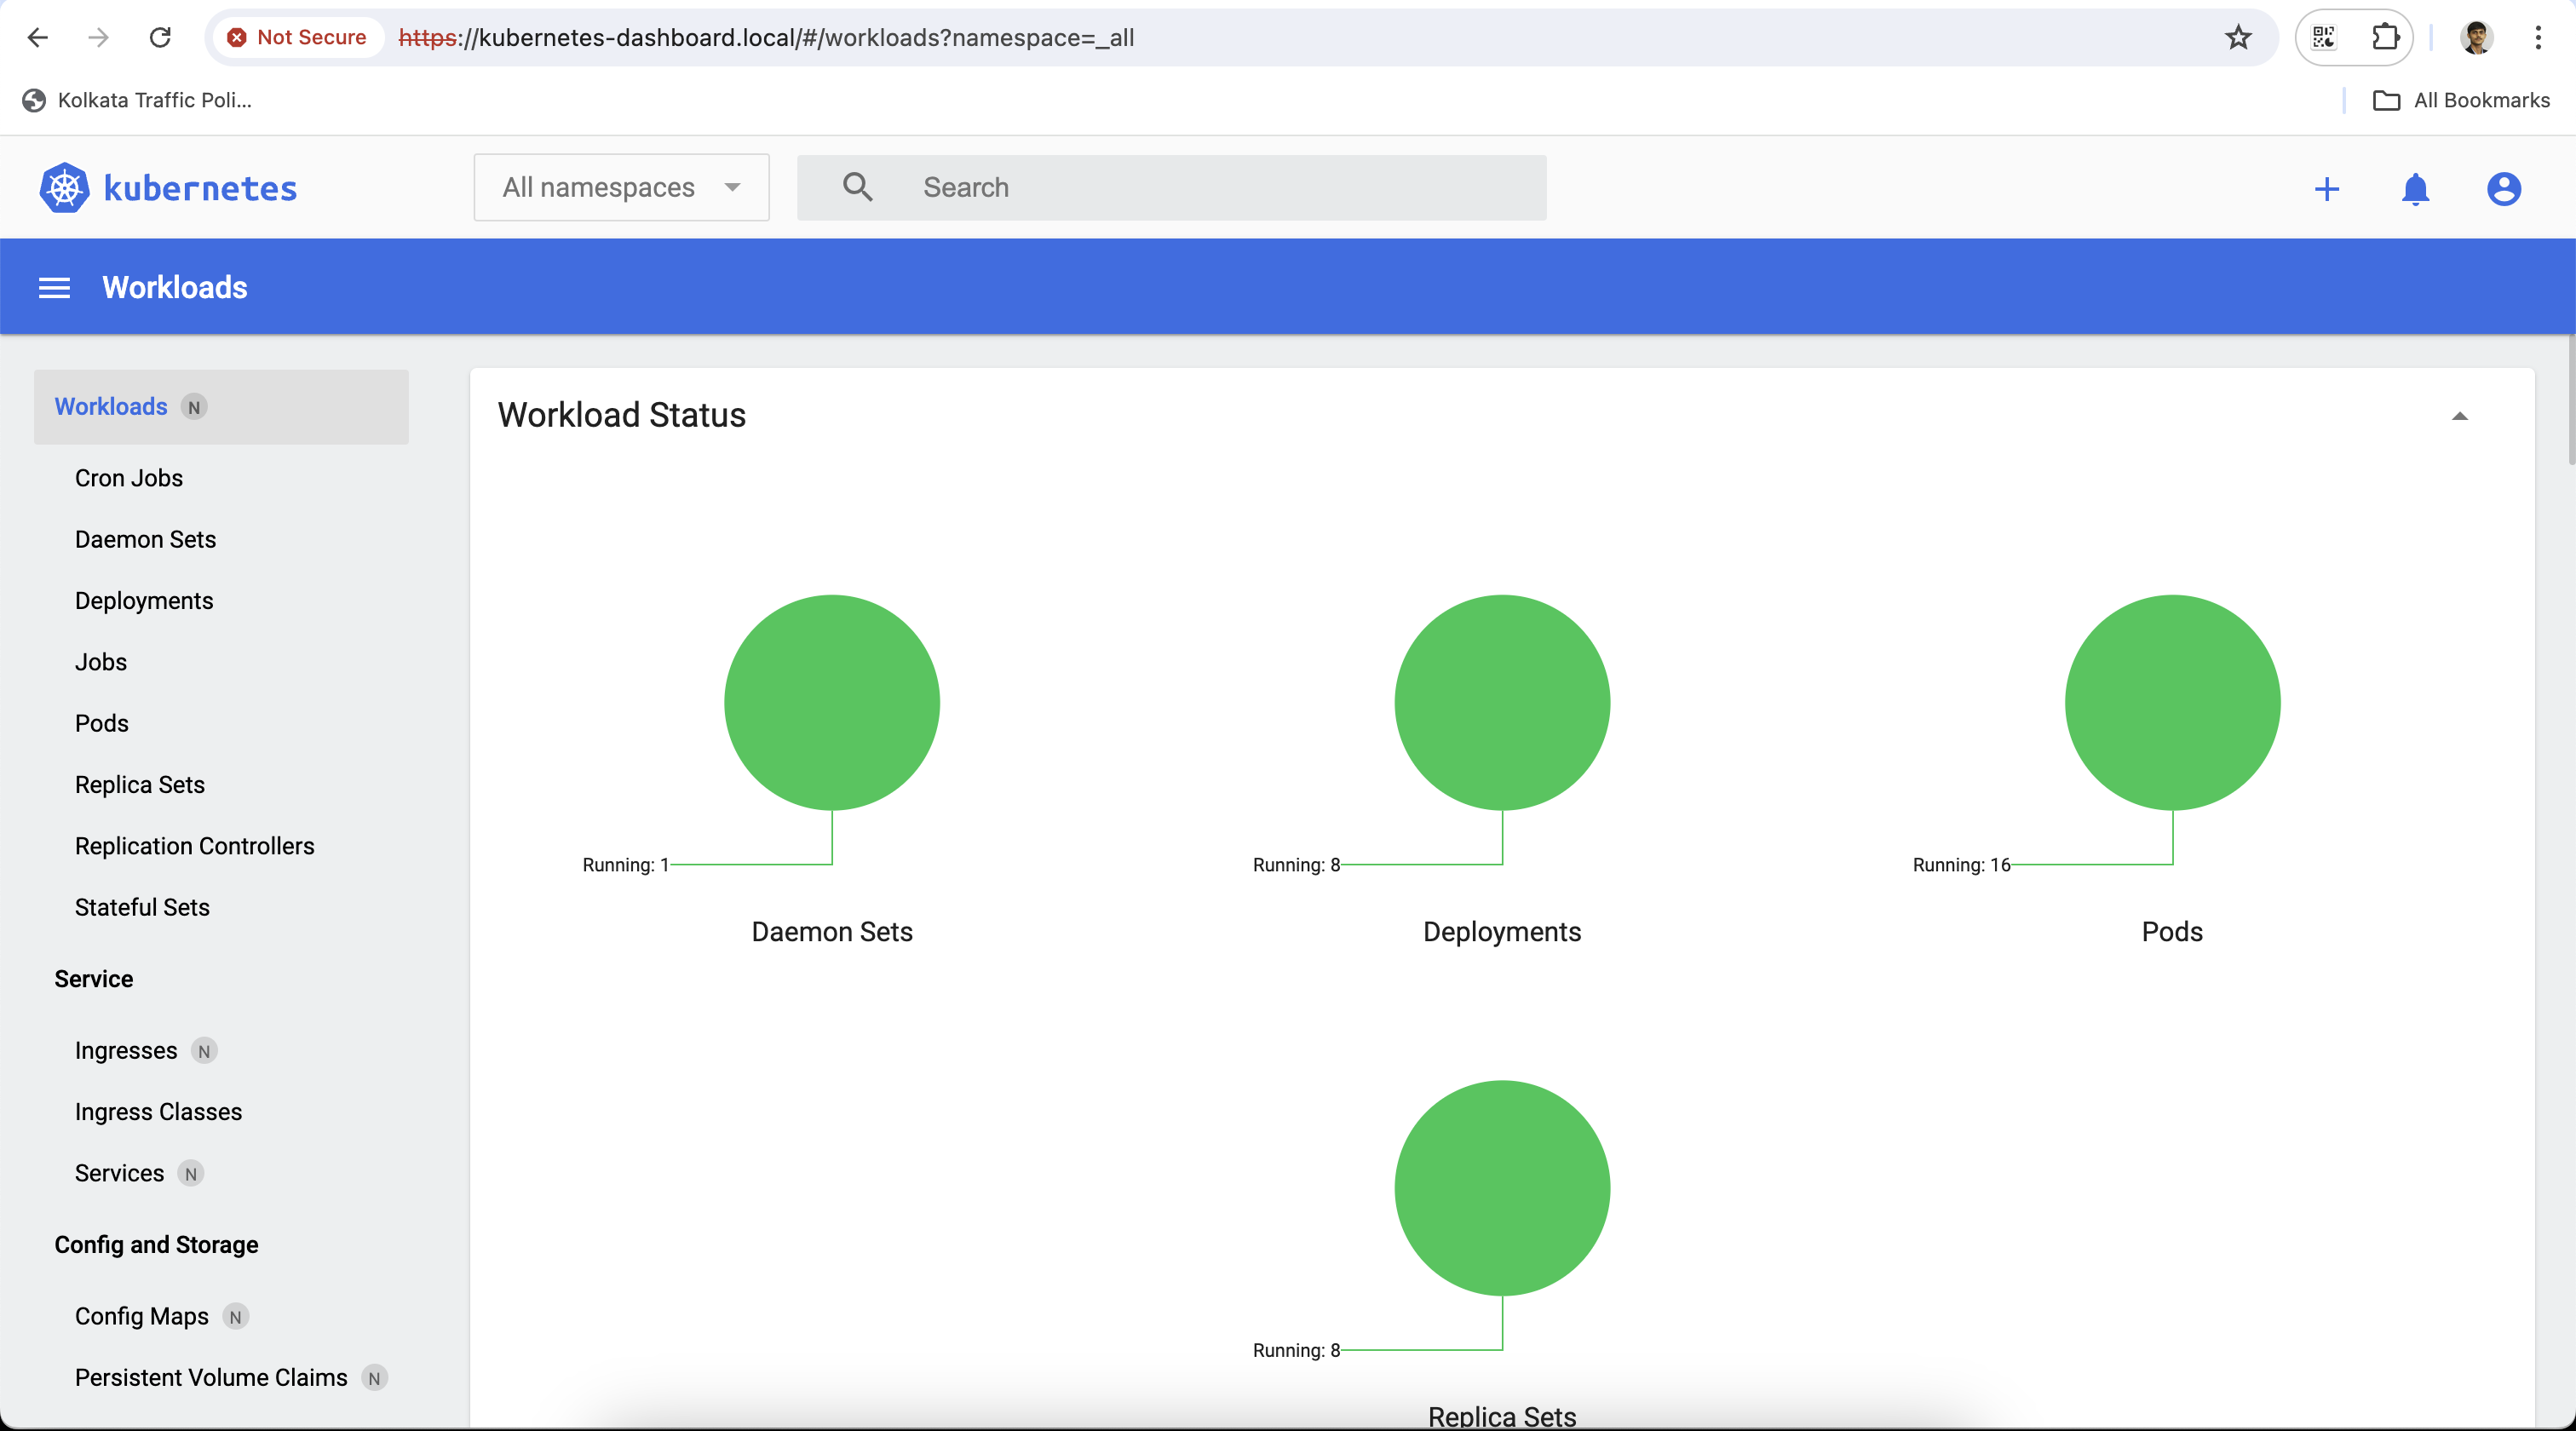Open the Config Maps sidebar link

tap(142, 1316)
